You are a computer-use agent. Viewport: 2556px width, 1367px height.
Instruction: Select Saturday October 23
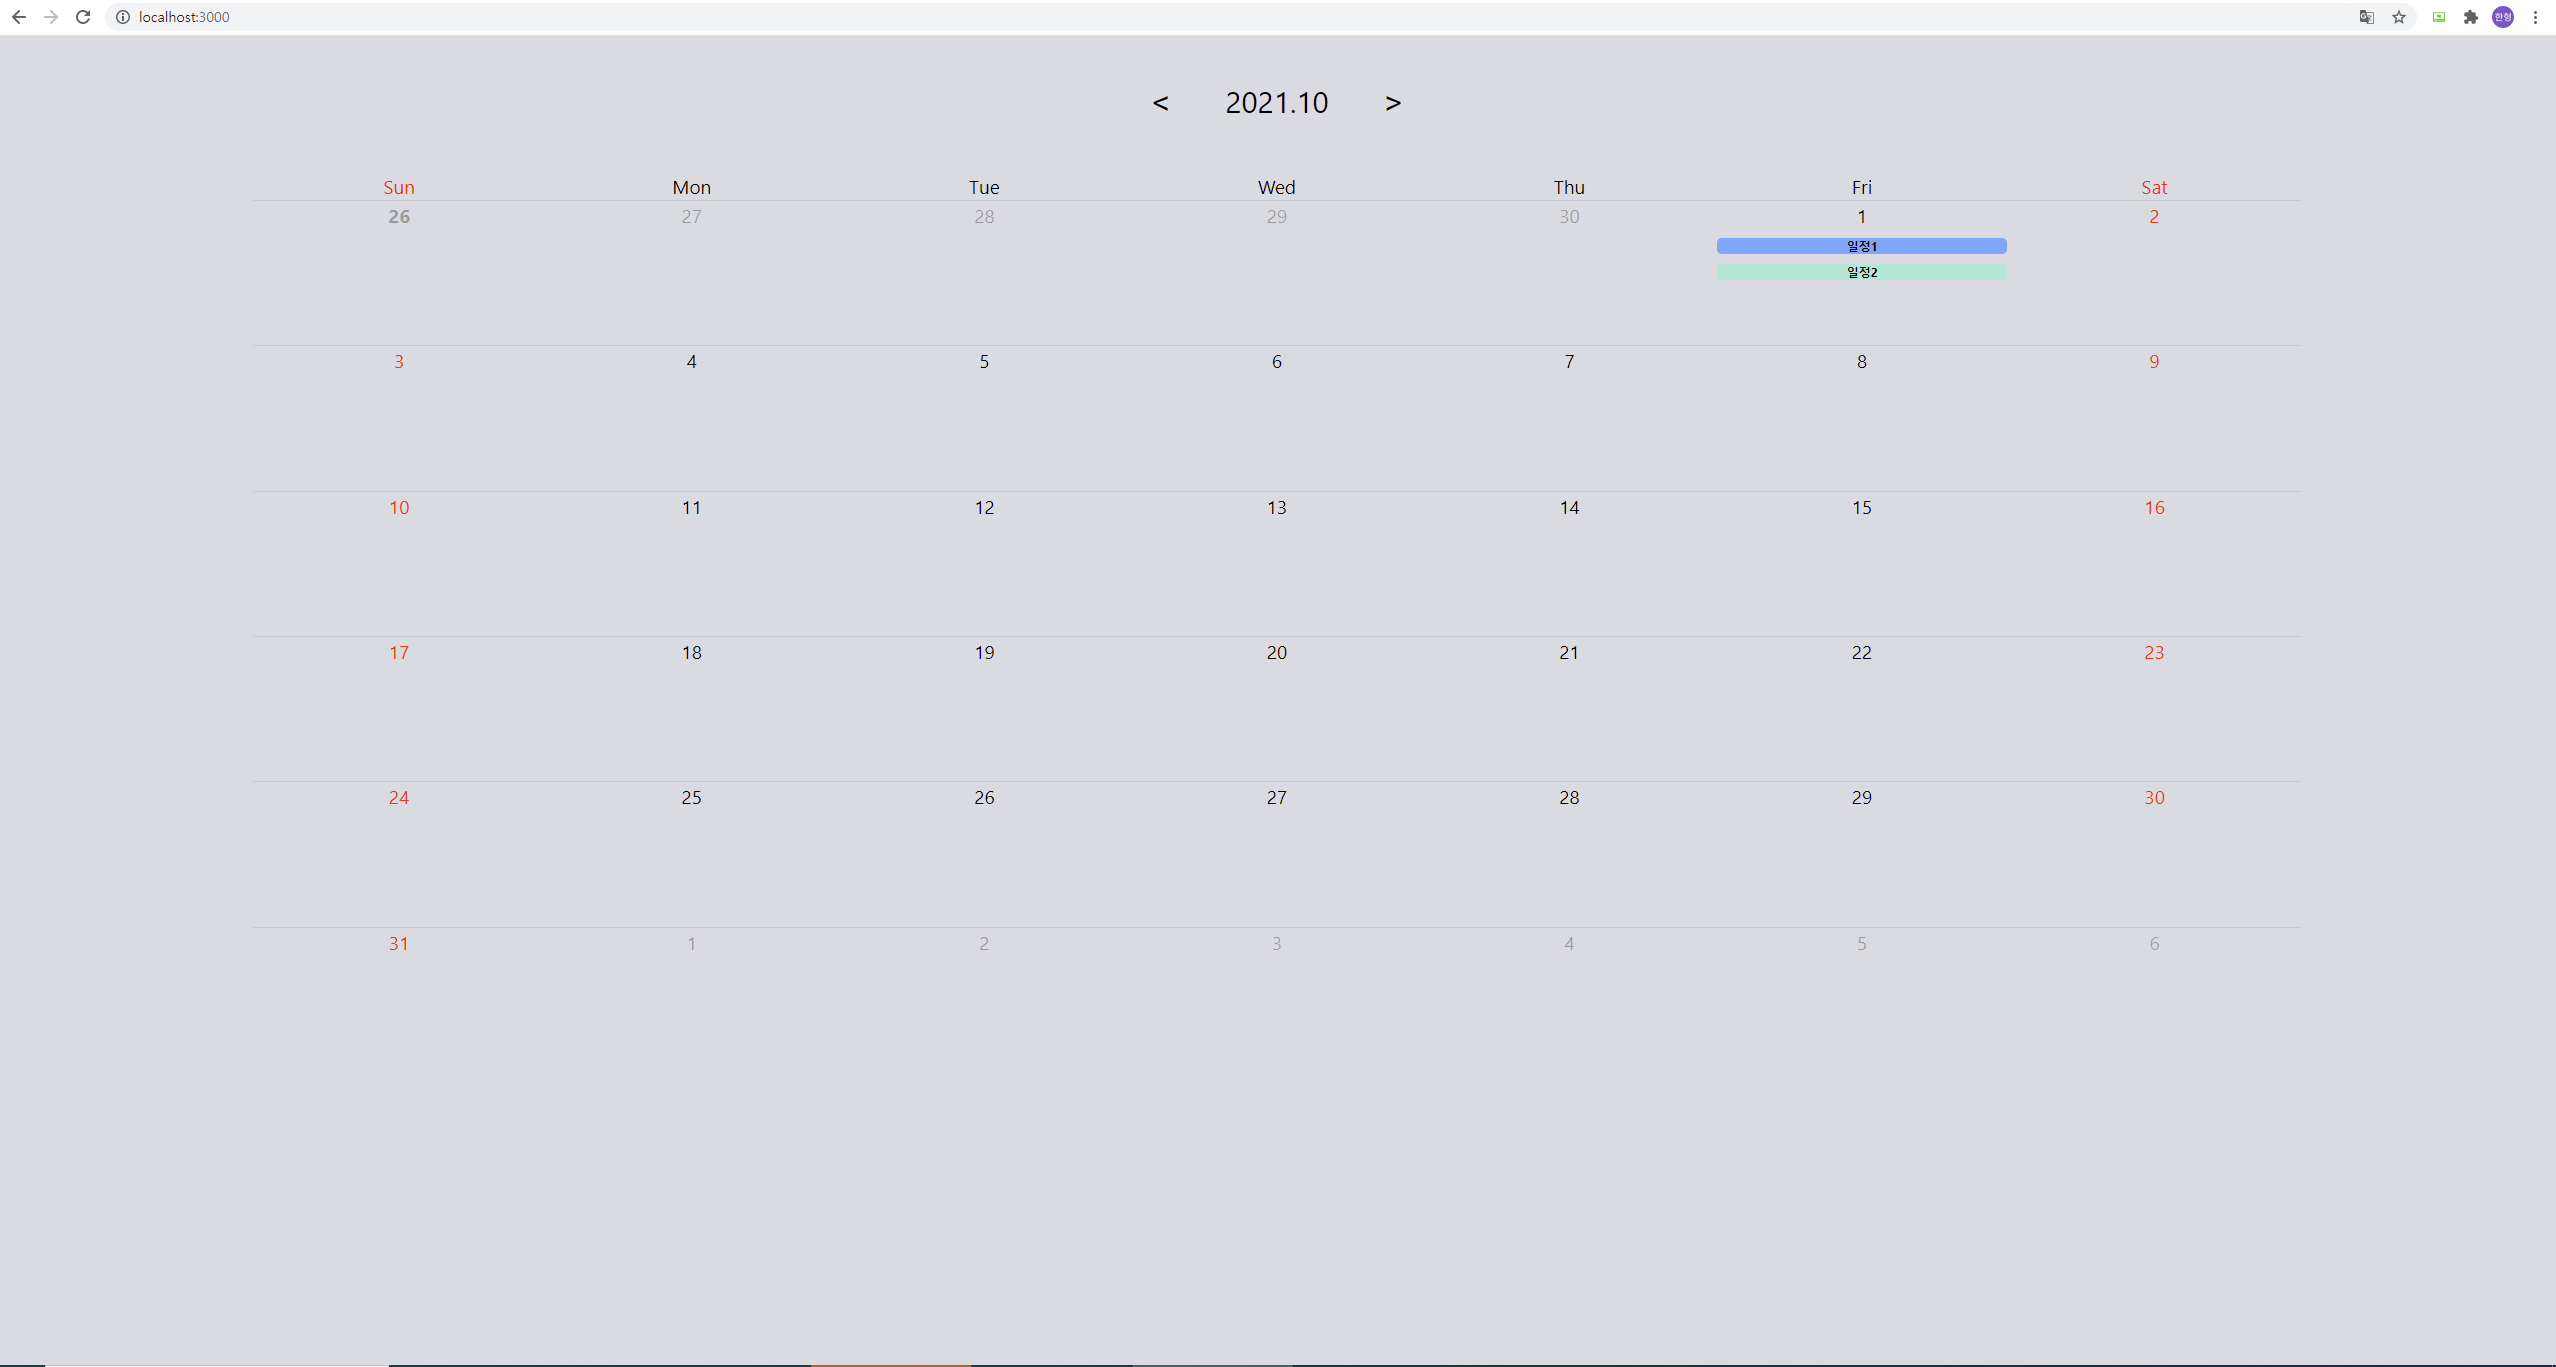pyautogui.click(x=2154, y=653)
